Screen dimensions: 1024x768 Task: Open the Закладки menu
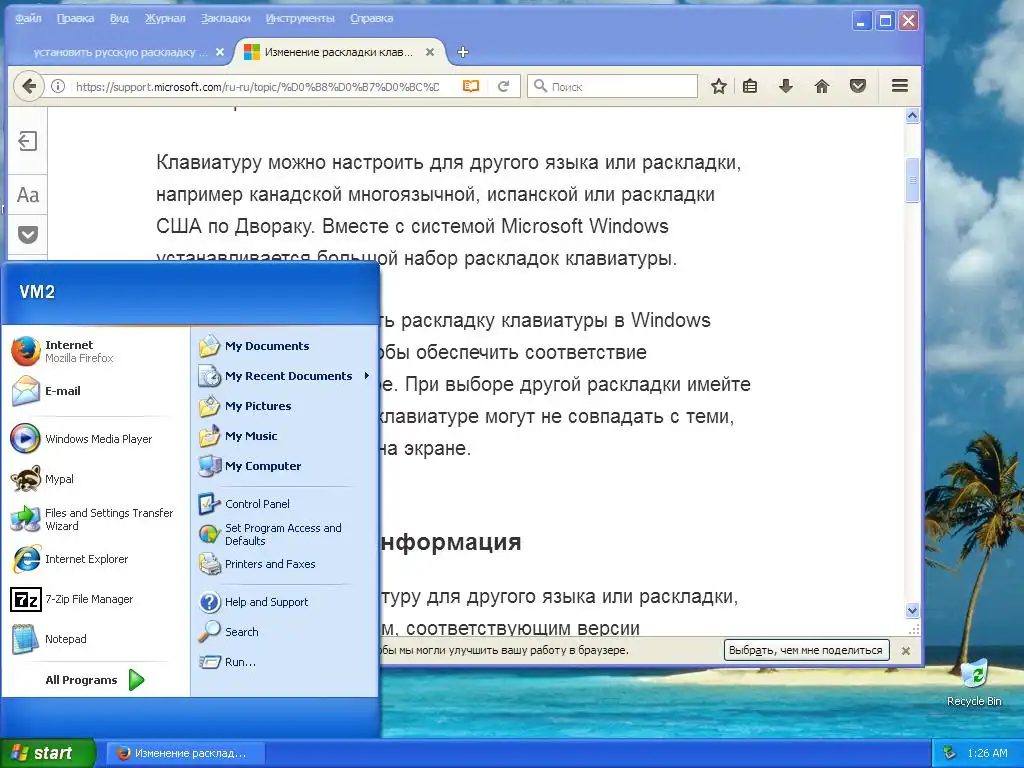click(225, 18)
